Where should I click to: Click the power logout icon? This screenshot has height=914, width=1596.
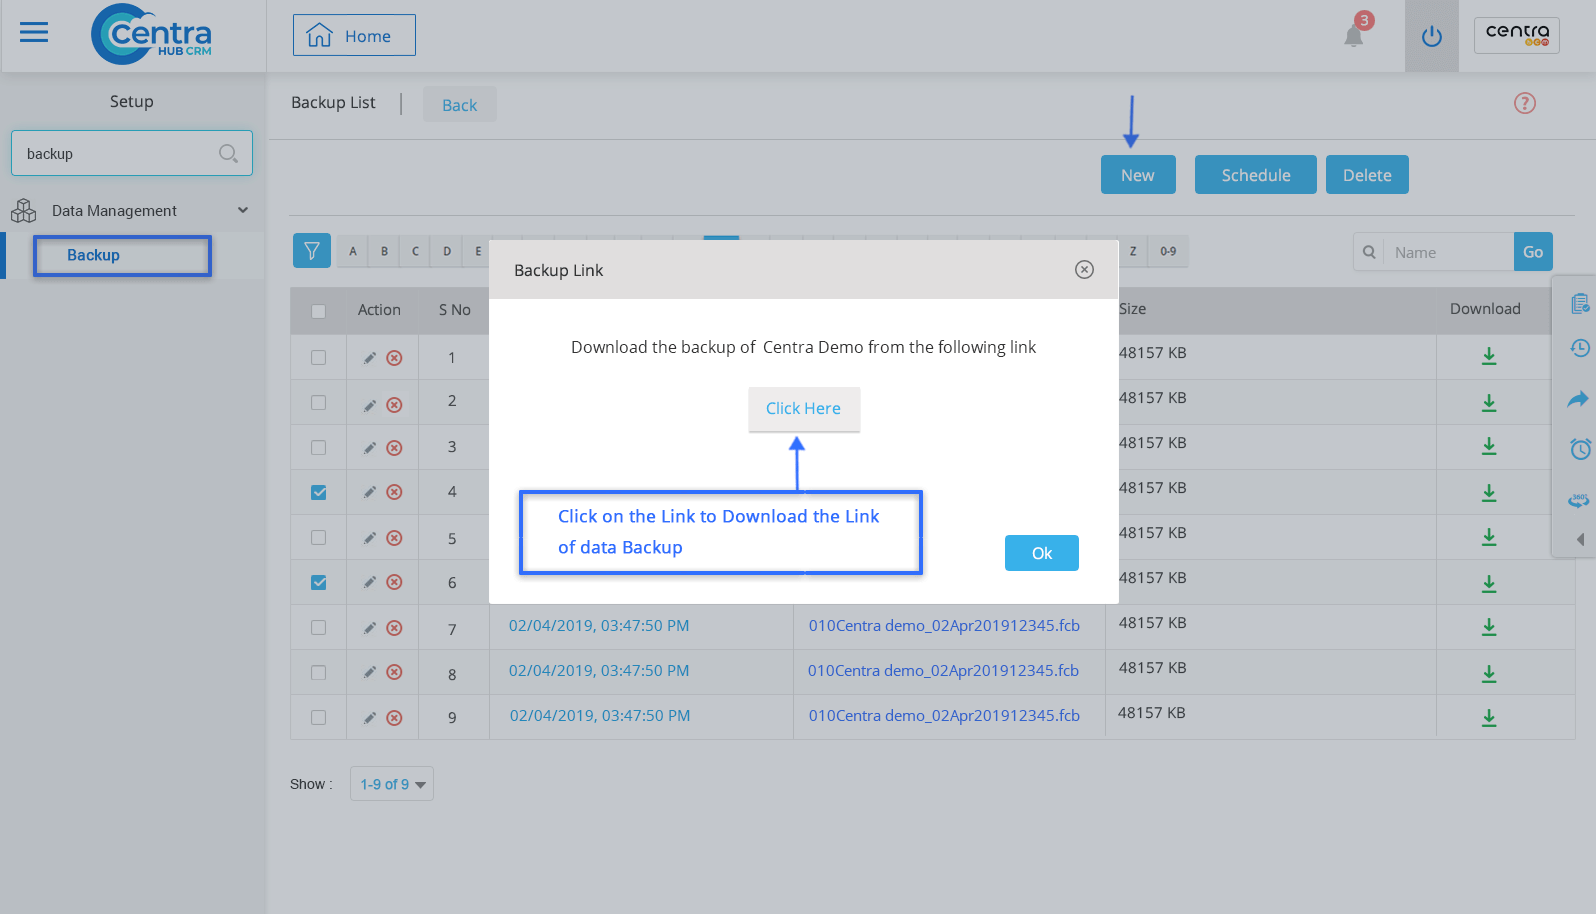click(1432, 36)
